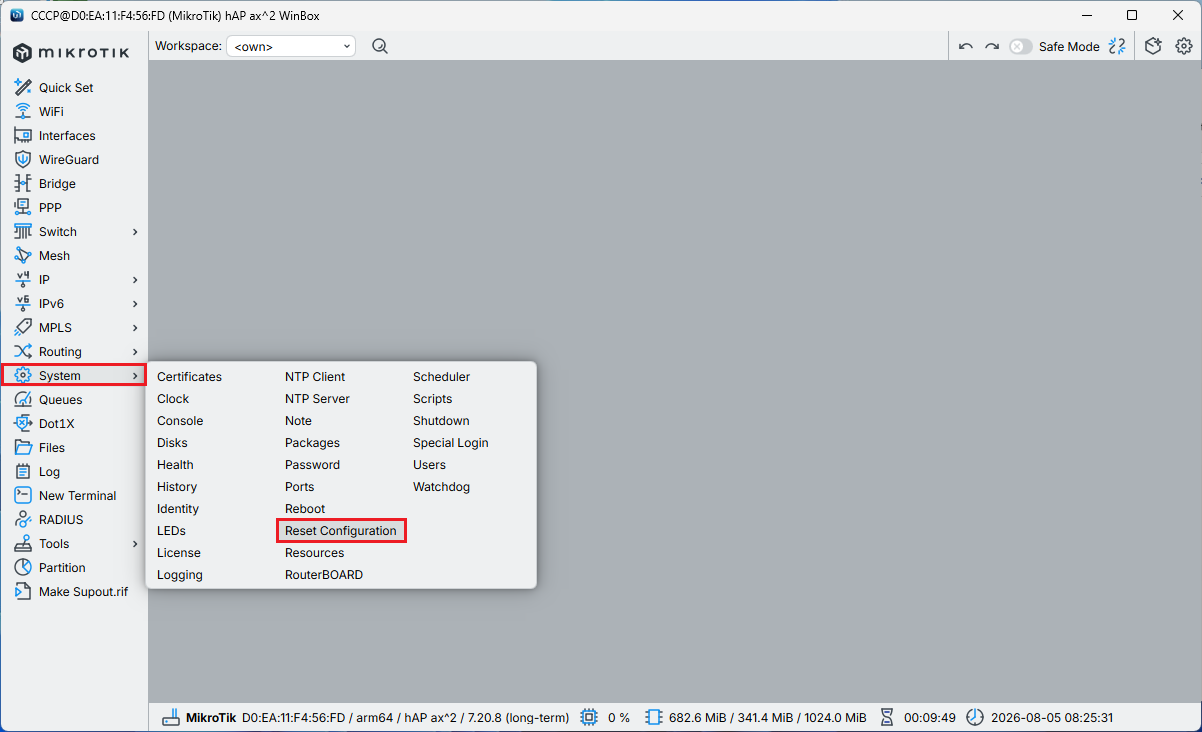Open Password from System menu
This screenshot has height=732, width=1202.
click(312, 465)
